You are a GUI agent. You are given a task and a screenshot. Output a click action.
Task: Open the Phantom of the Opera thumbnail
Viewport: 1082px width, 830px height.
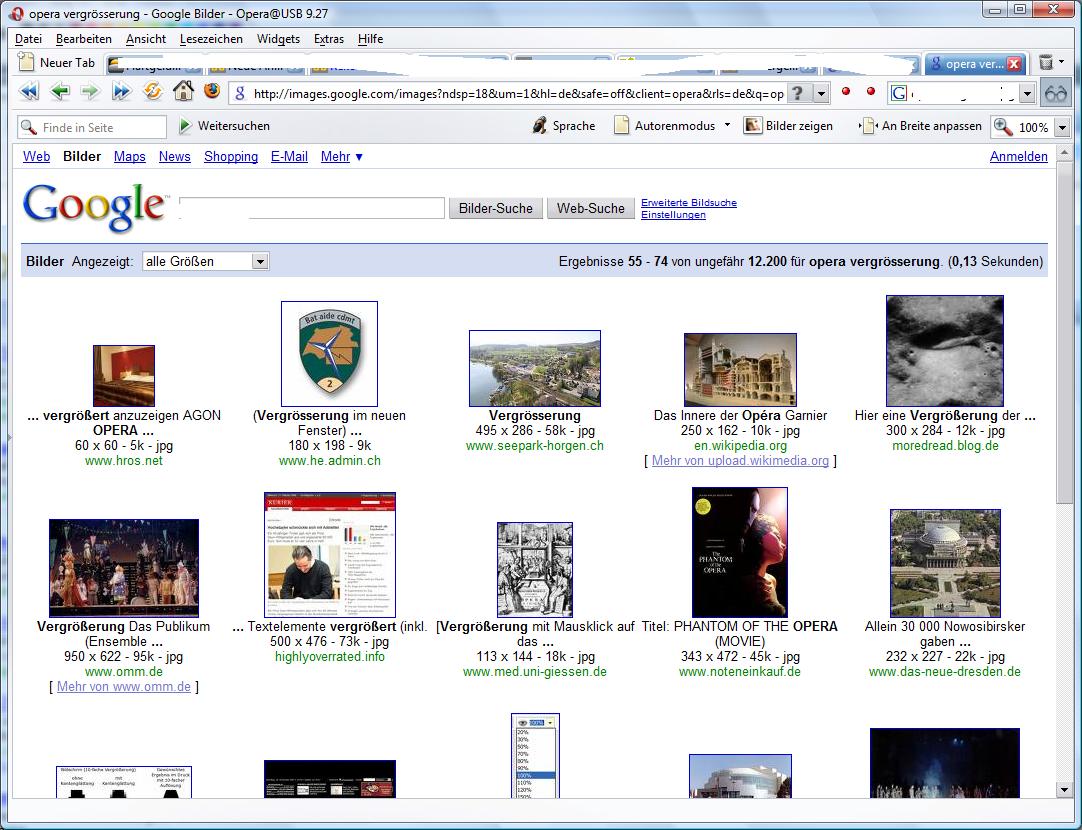click(739, 552)
